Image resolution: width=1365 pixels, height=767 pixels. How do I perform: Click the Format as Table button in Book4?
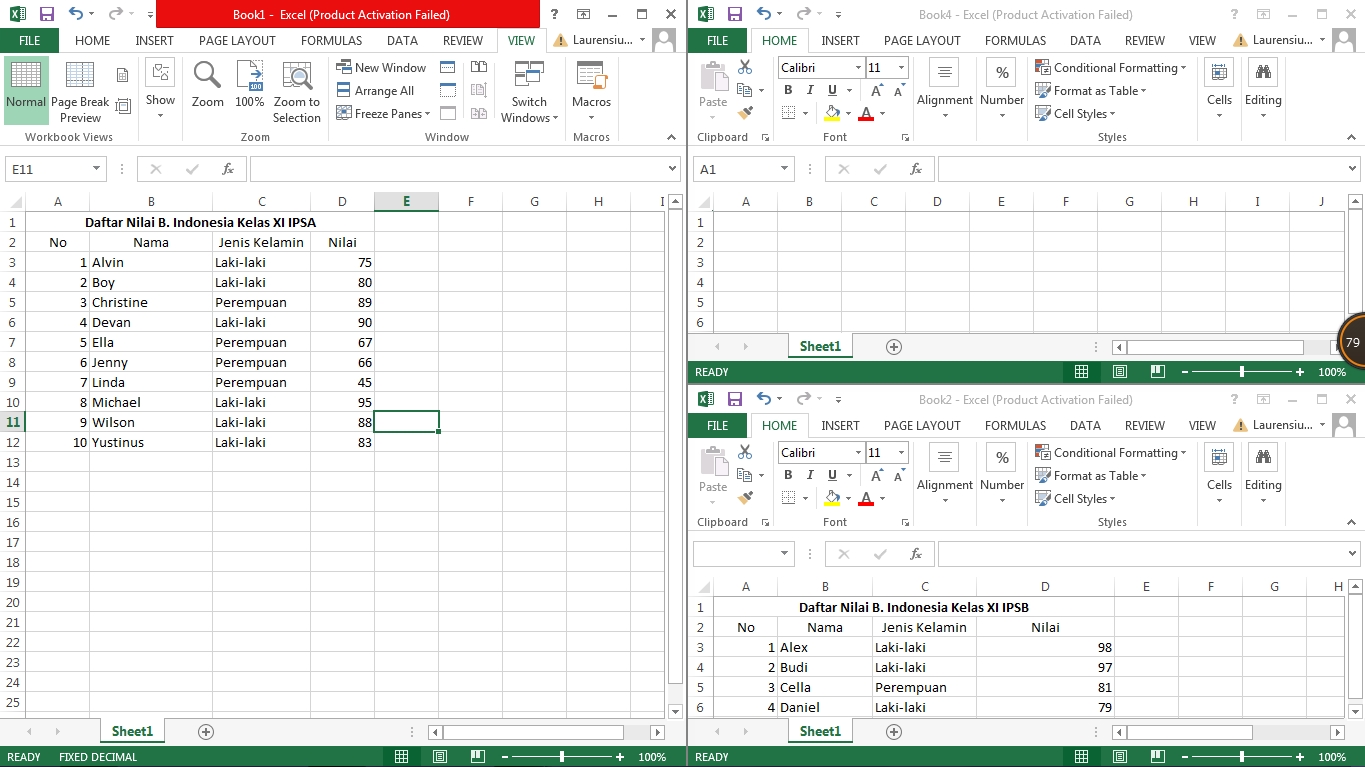[x=1091, y=90]
